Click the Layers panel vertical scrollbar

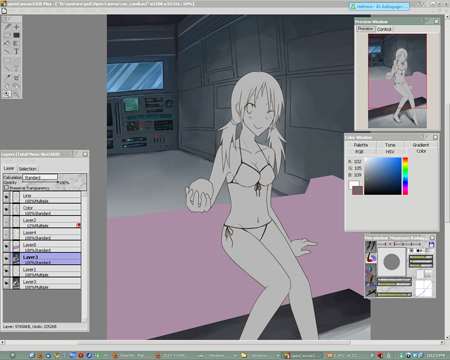coord(84,257)
